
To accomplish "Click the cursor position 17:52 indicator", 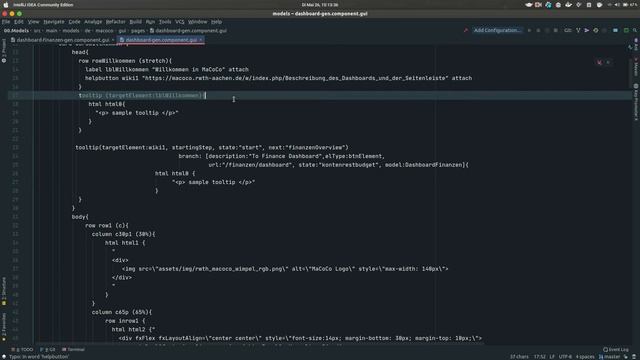I will [x=539, y=357].
